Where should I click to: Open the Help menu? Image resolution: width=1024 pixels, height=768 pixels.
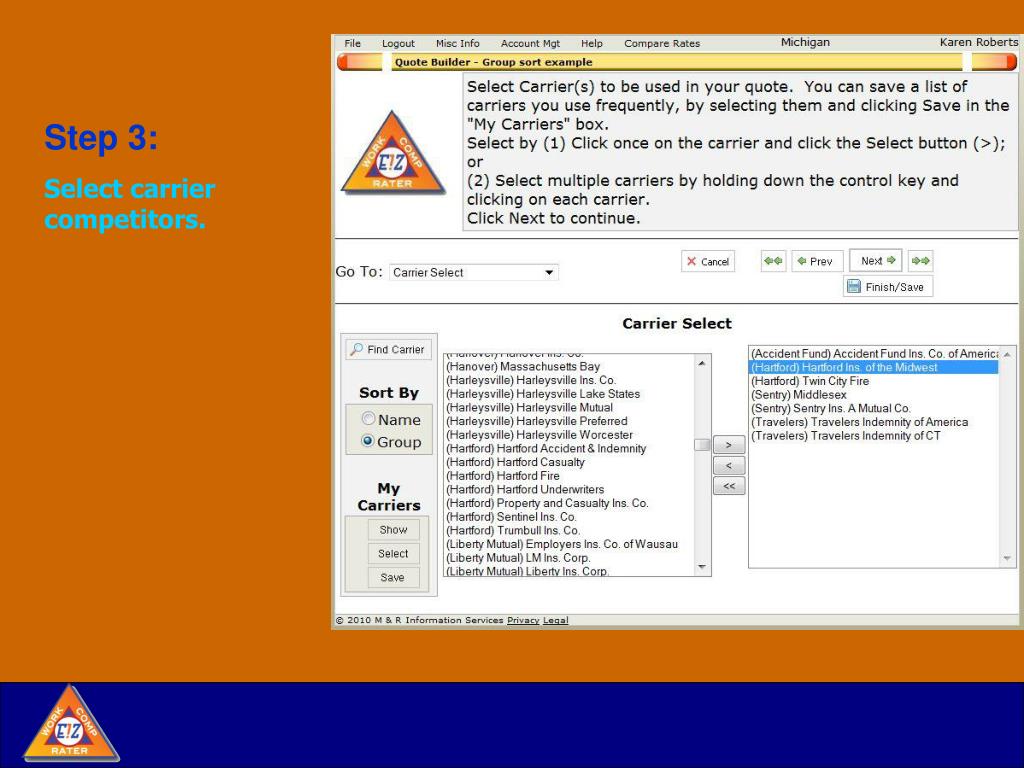click(592, 43)
